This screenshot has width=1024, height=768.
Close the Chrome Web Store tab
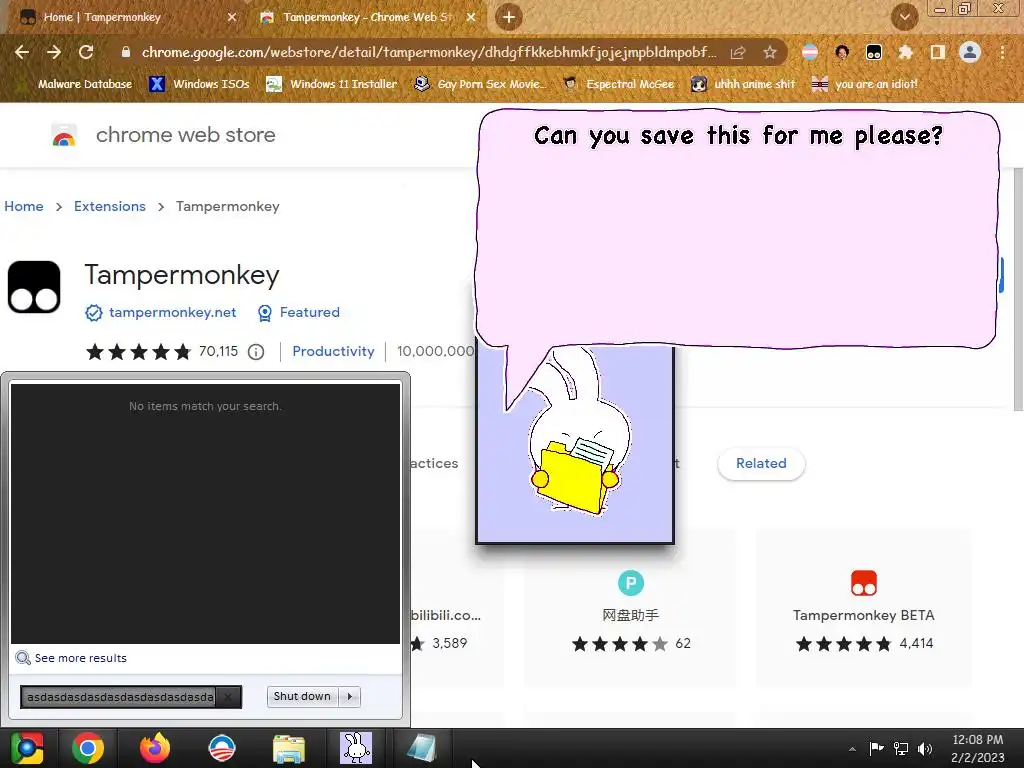[x=471, y=17]
